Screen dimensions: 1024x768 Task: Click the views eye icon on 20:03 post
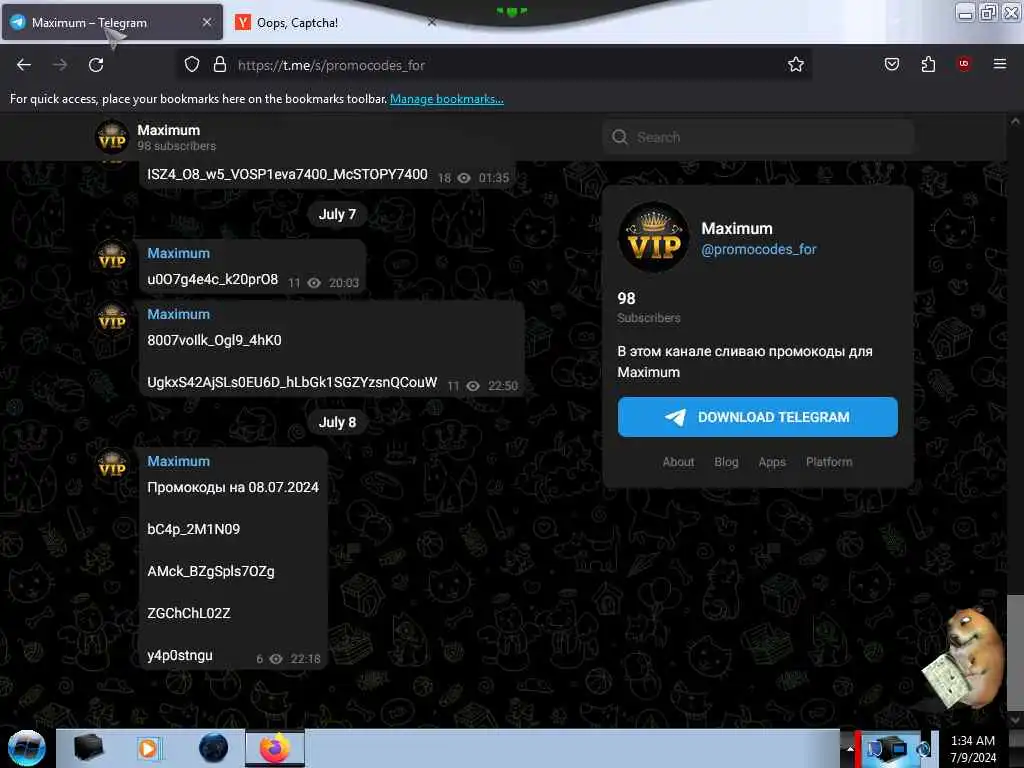pos(314,283)
